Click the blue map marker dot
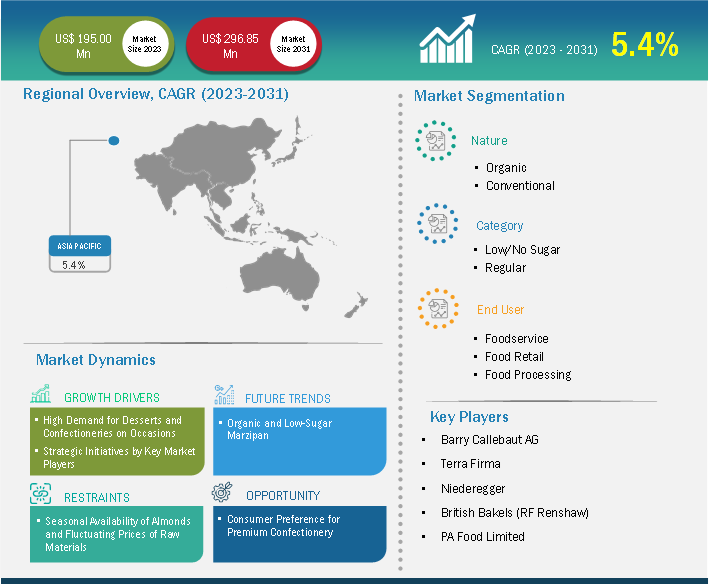The width and height of the screenshot is (709, 586). pos(114,141)
